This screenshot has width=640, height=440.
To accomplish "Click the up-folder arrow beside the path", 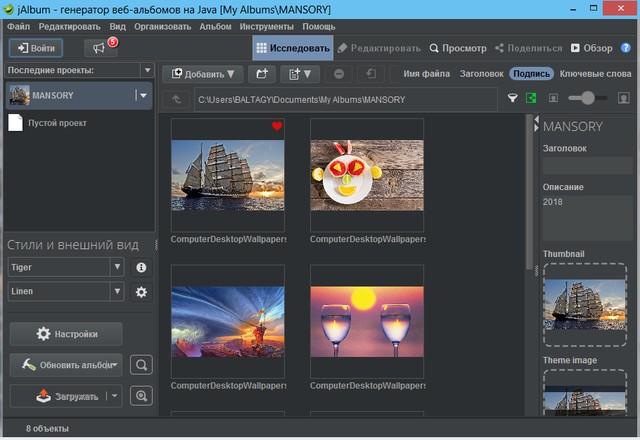I will pyautogui.click(x=176, y=99).
